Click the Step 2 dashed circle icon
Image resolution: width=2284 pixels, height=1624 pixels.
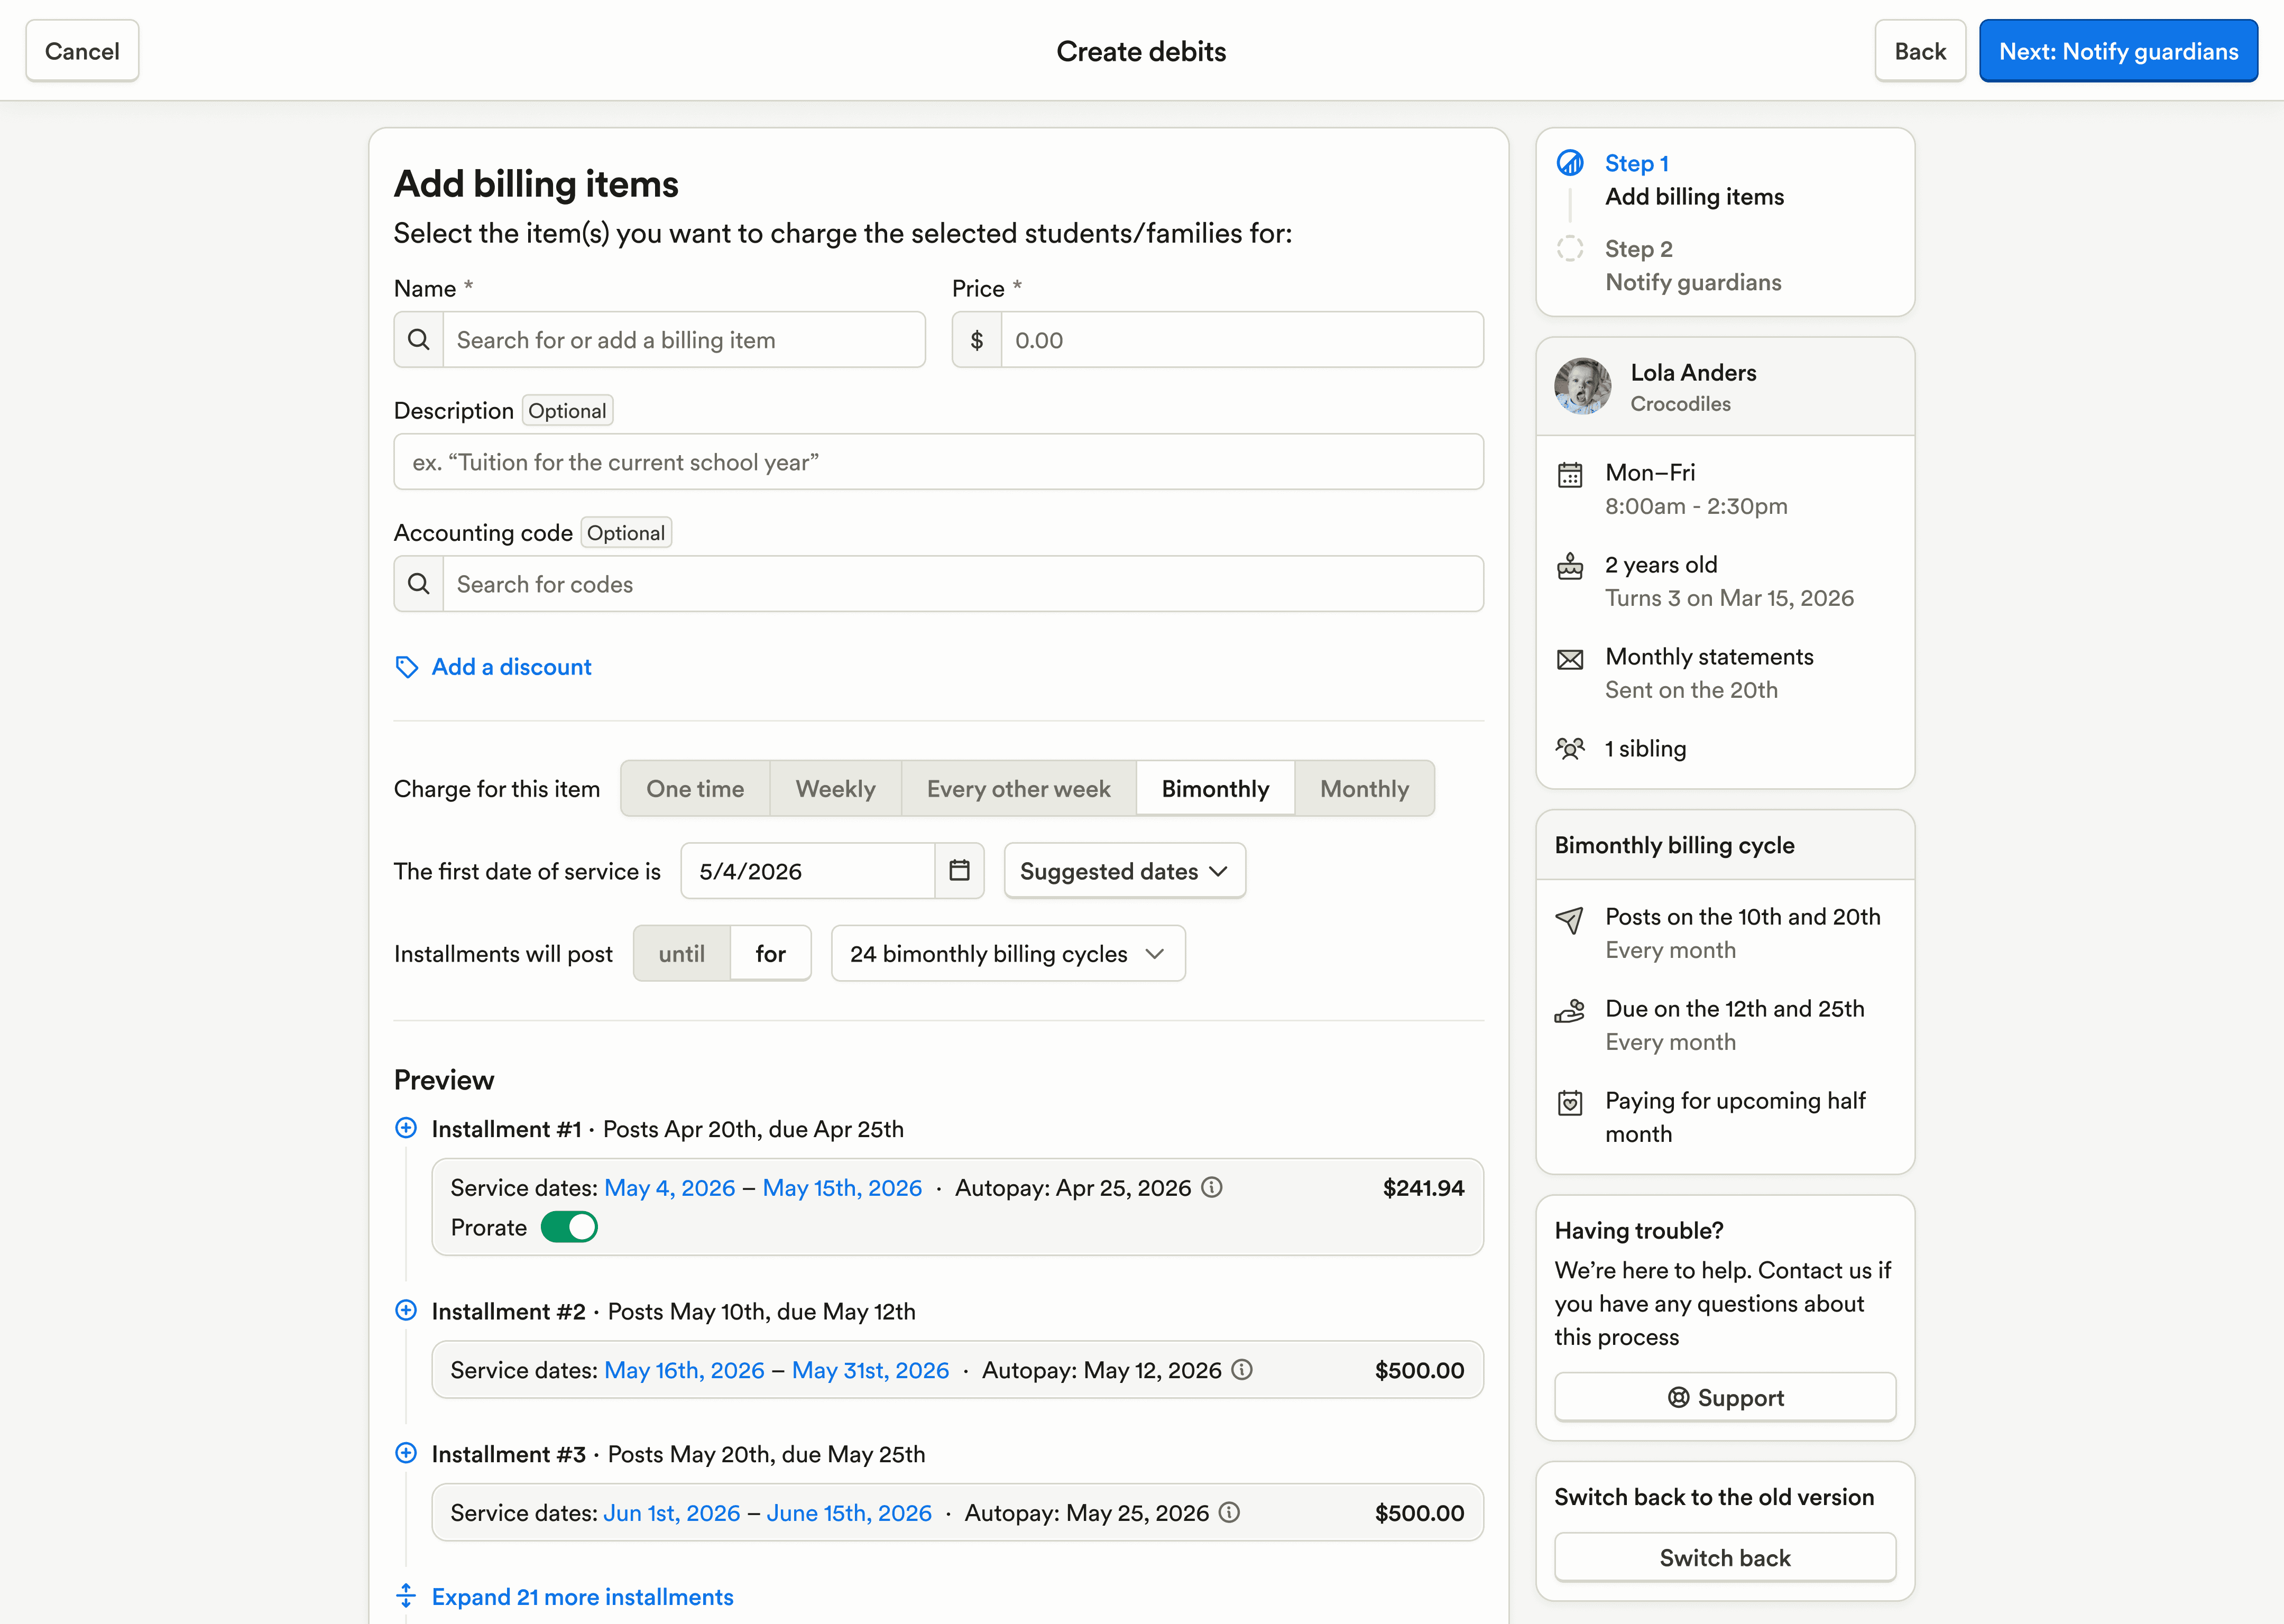[x=1570, y=248]
